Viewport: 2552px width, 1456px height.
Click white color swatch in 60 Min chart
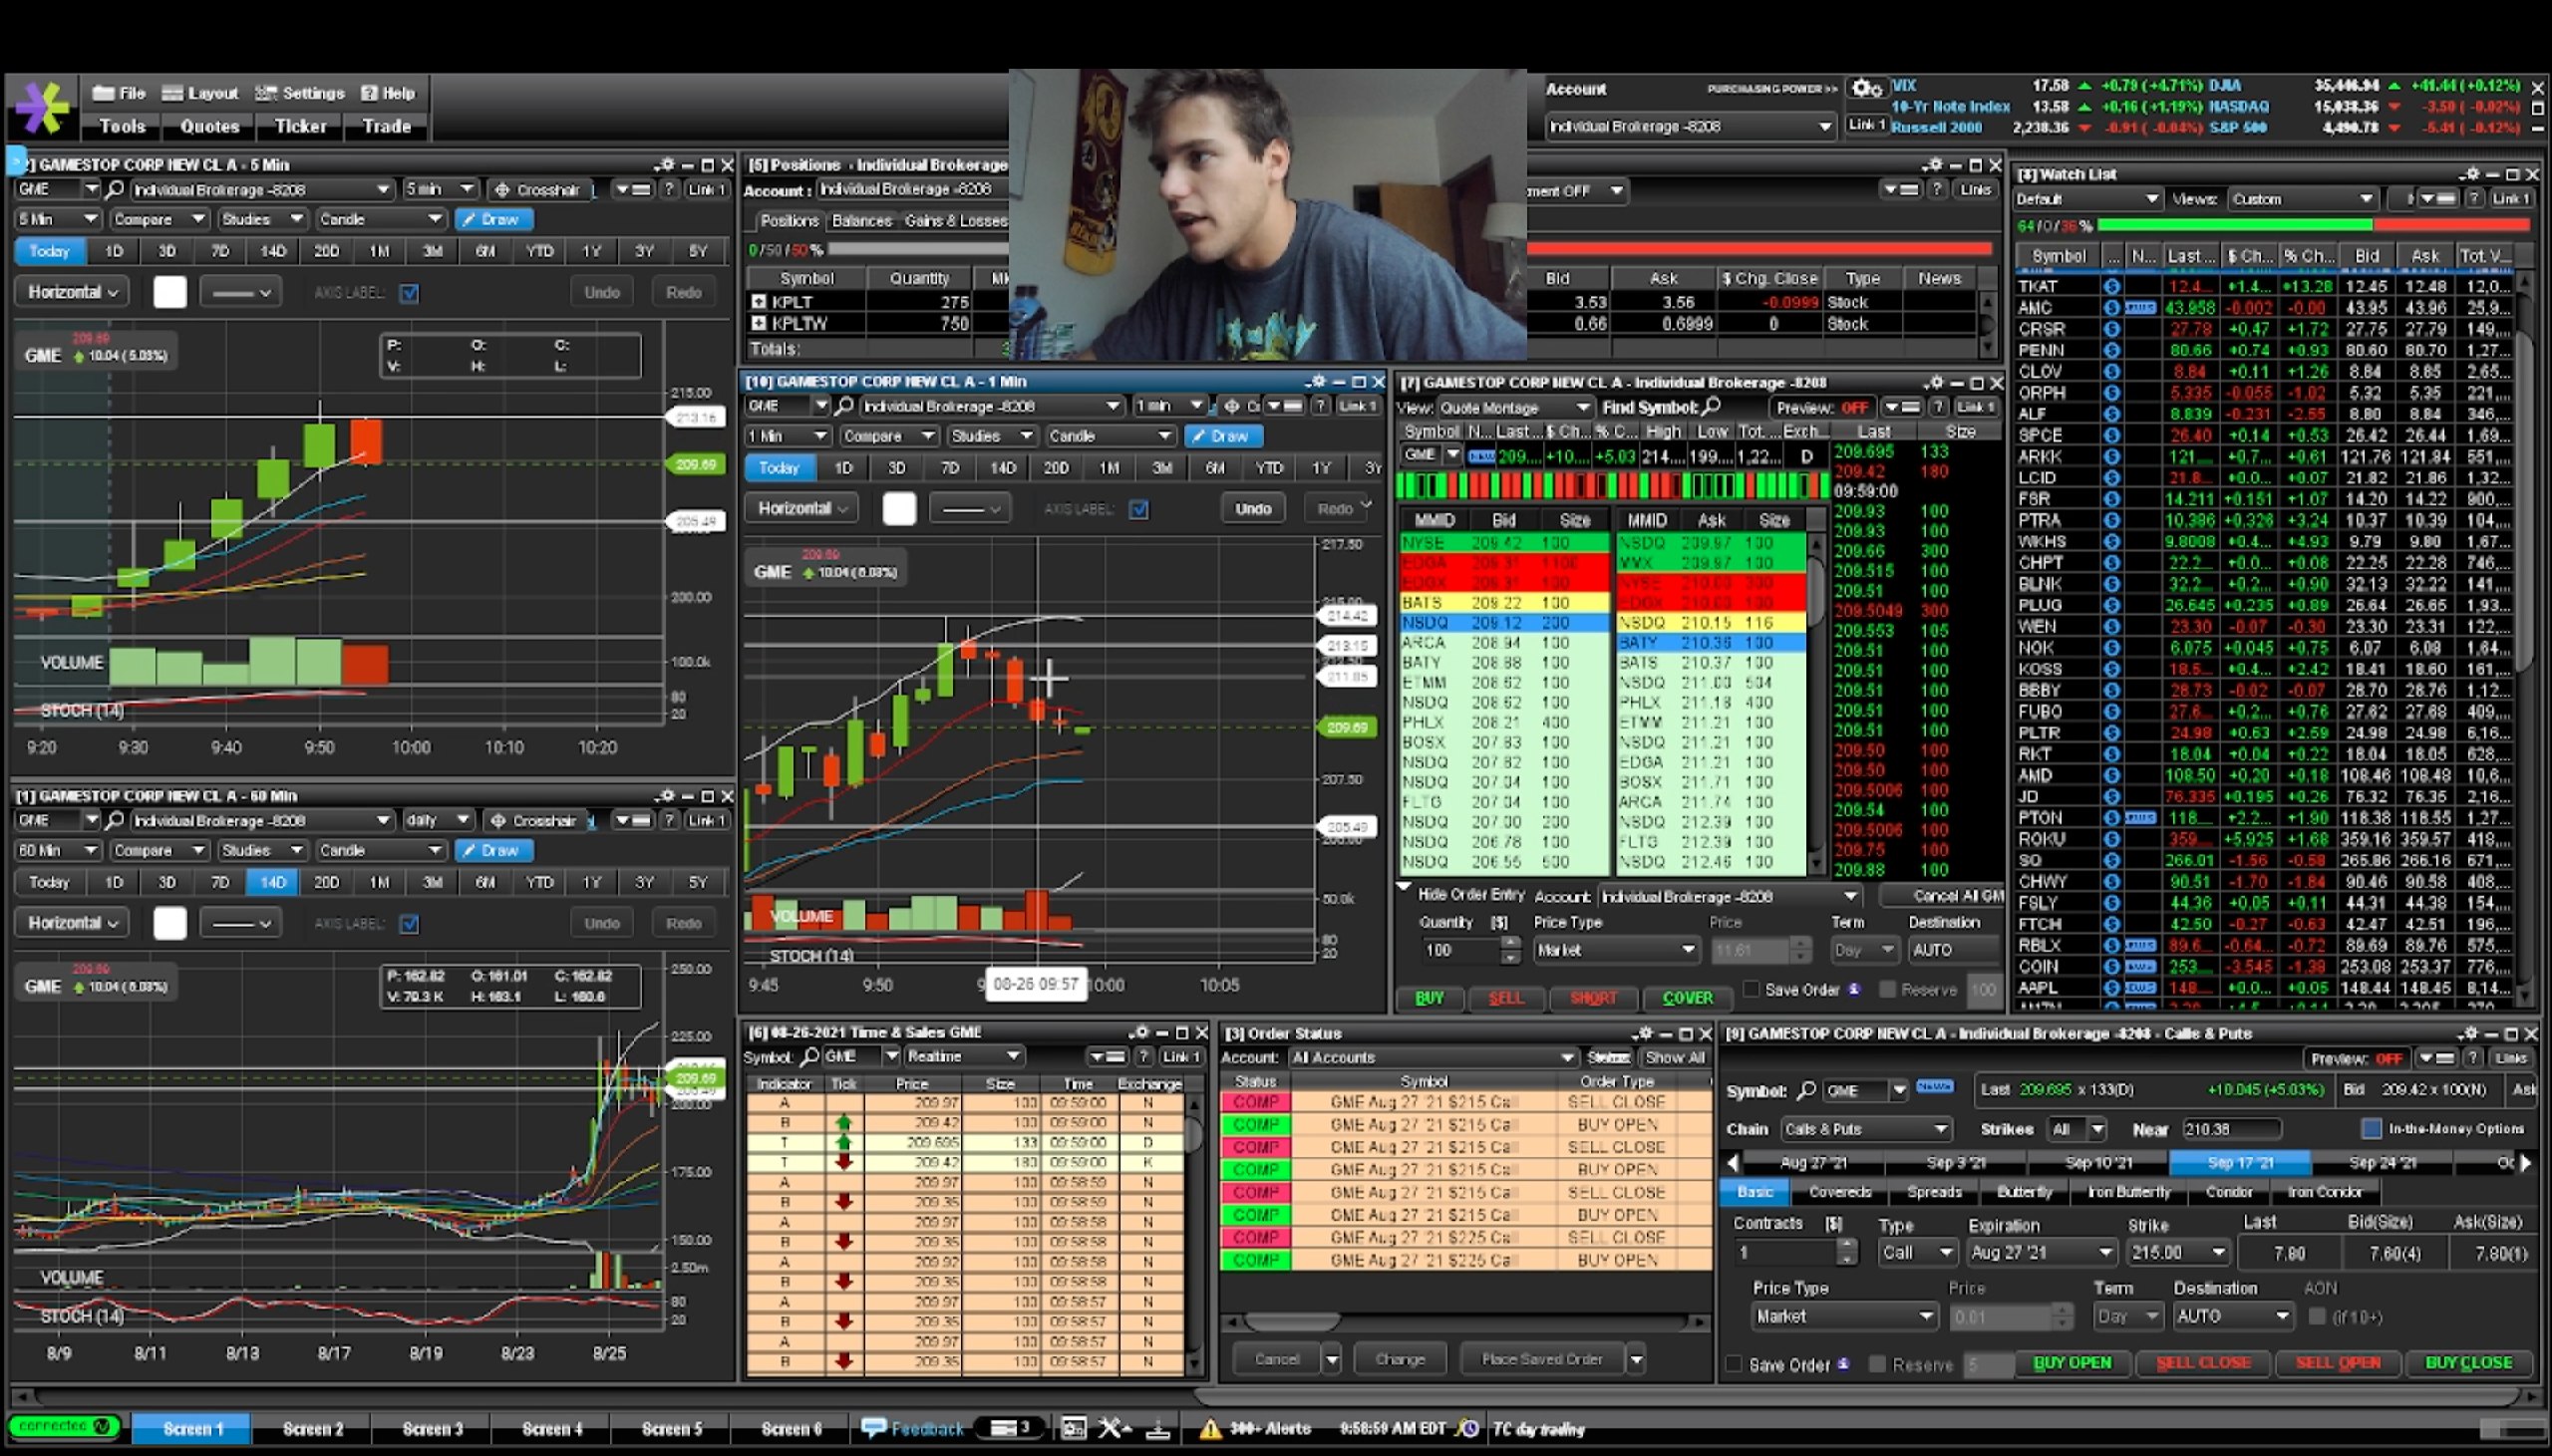pyautogui.click(x=170, y=923)
